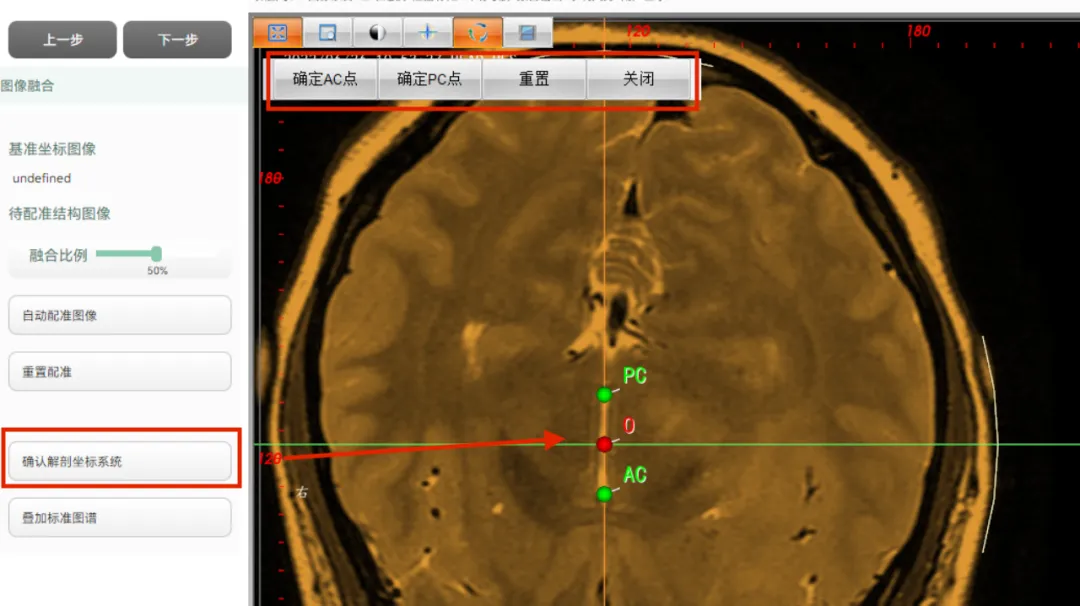Click the 基准坐标图像 label
The width and height of the screenshot is (1080, 606).
point(52,149)
